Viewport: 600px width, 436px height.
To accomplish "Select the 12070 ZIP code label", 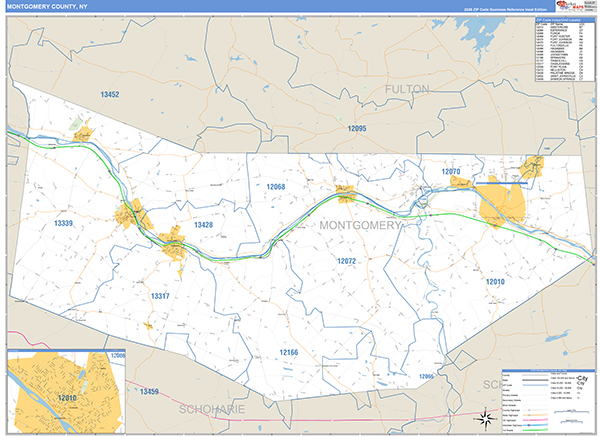I will point(451,171).
